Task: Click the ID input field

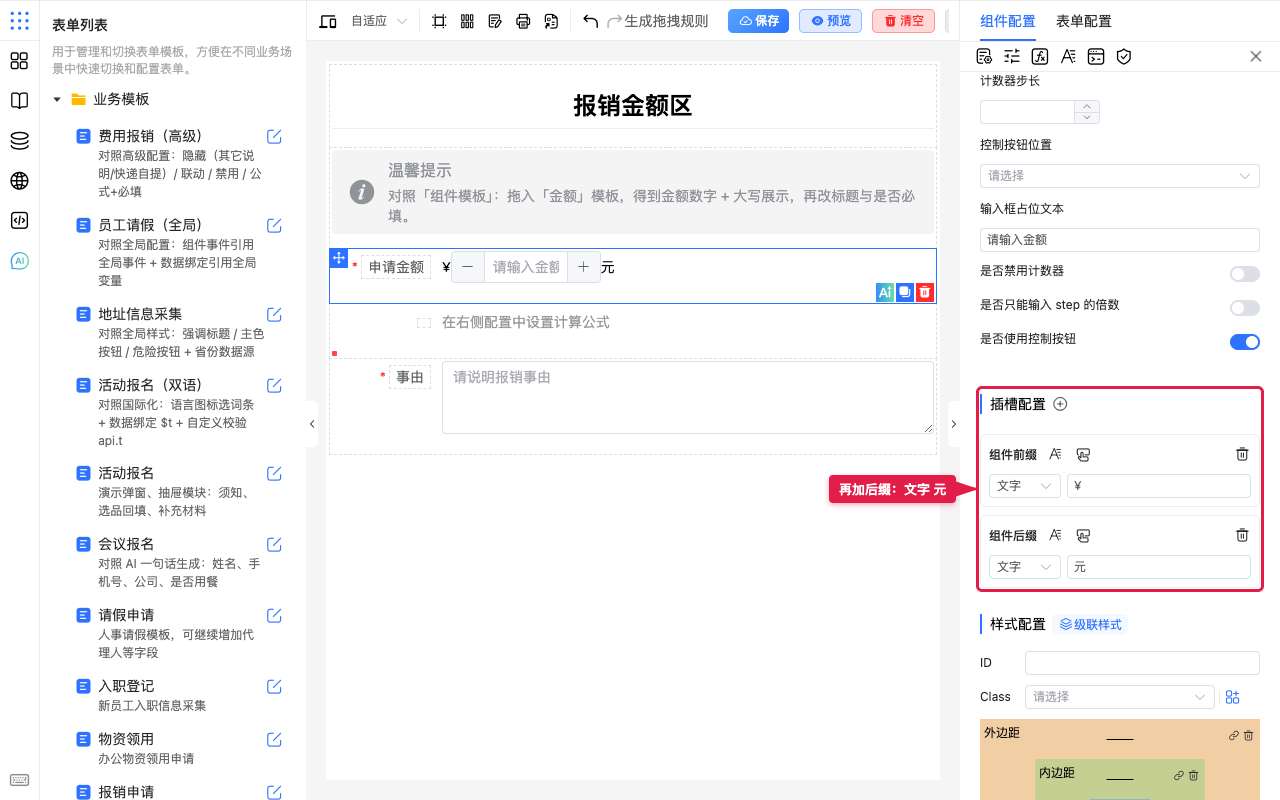Action: pyautogui.click(x=1142, y=663)
